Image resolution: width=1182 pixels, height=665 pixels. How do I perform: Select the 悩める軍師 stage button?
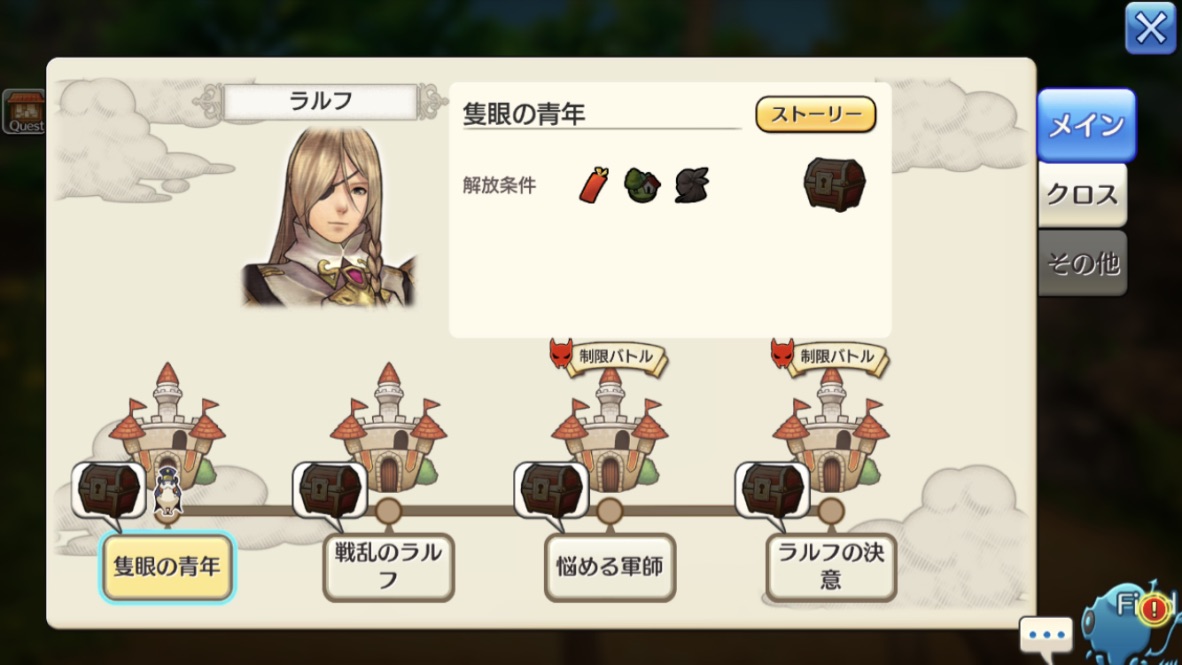tap(609, 567)
